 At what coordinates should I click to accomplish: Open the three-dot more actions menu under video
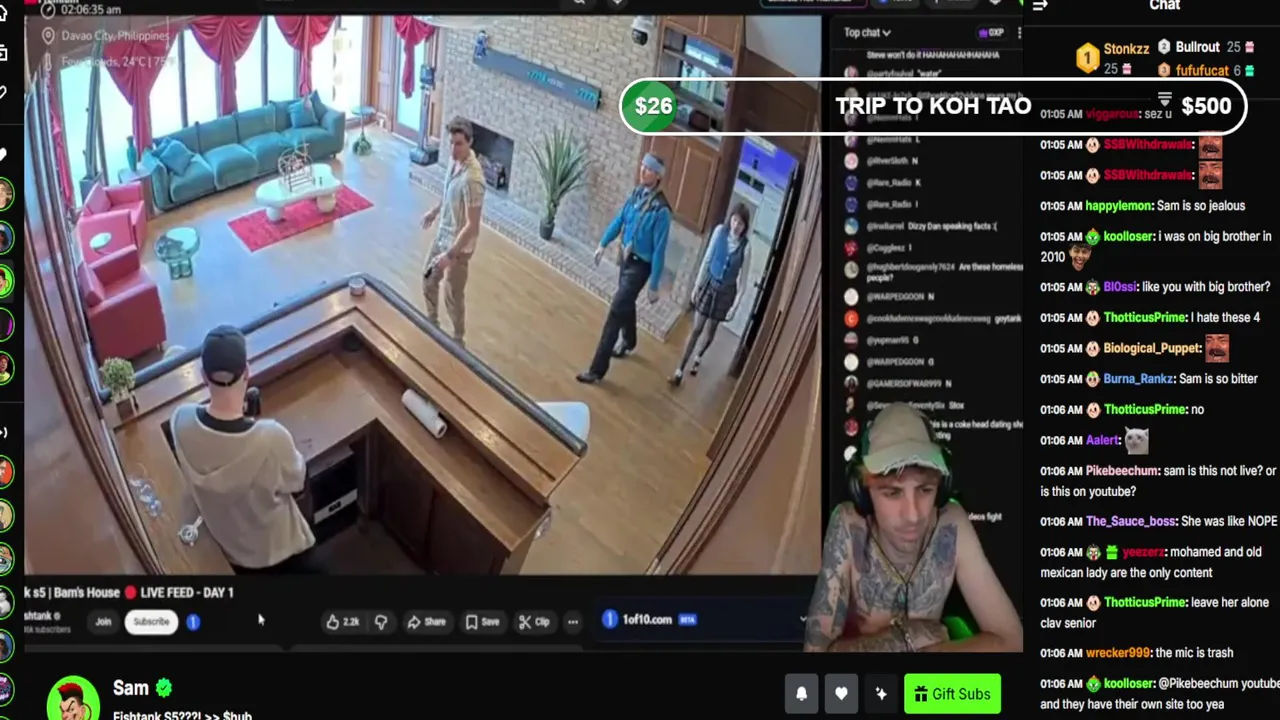point(573,621)
